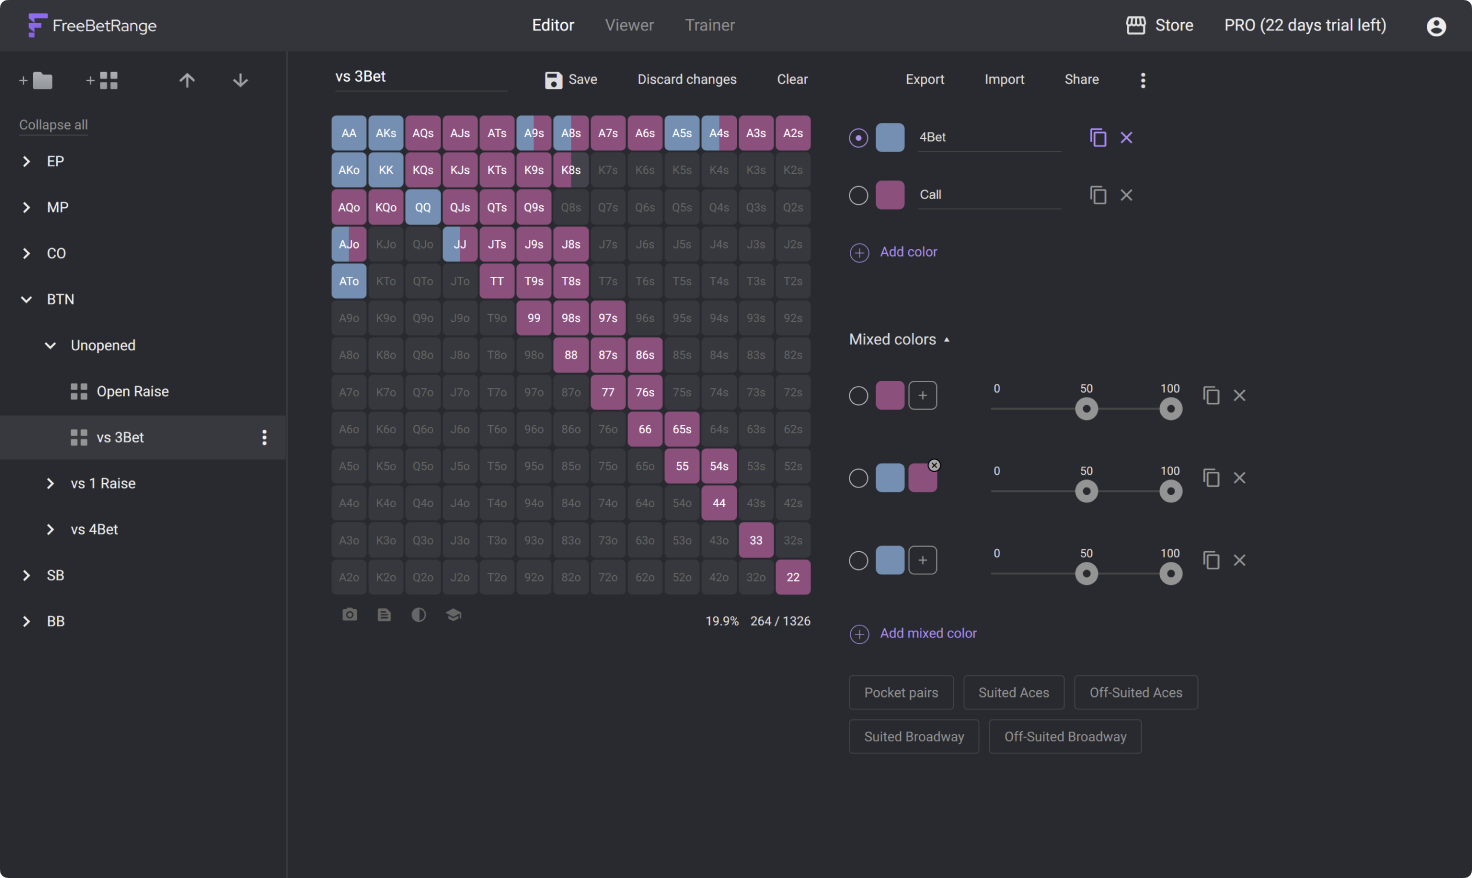Image resolution: width=1472 pixels, height=878 pixels.
Task: Open range notes via the document icon
Action: [384, 614]
